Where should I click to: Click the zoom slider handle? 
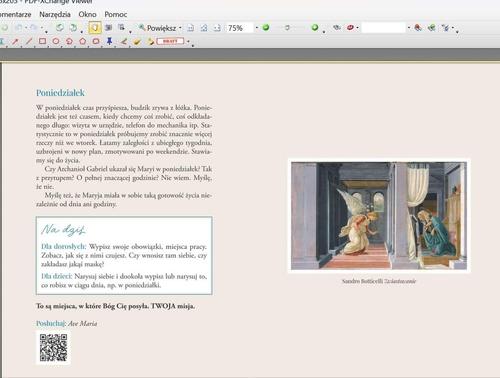(287, 28)
